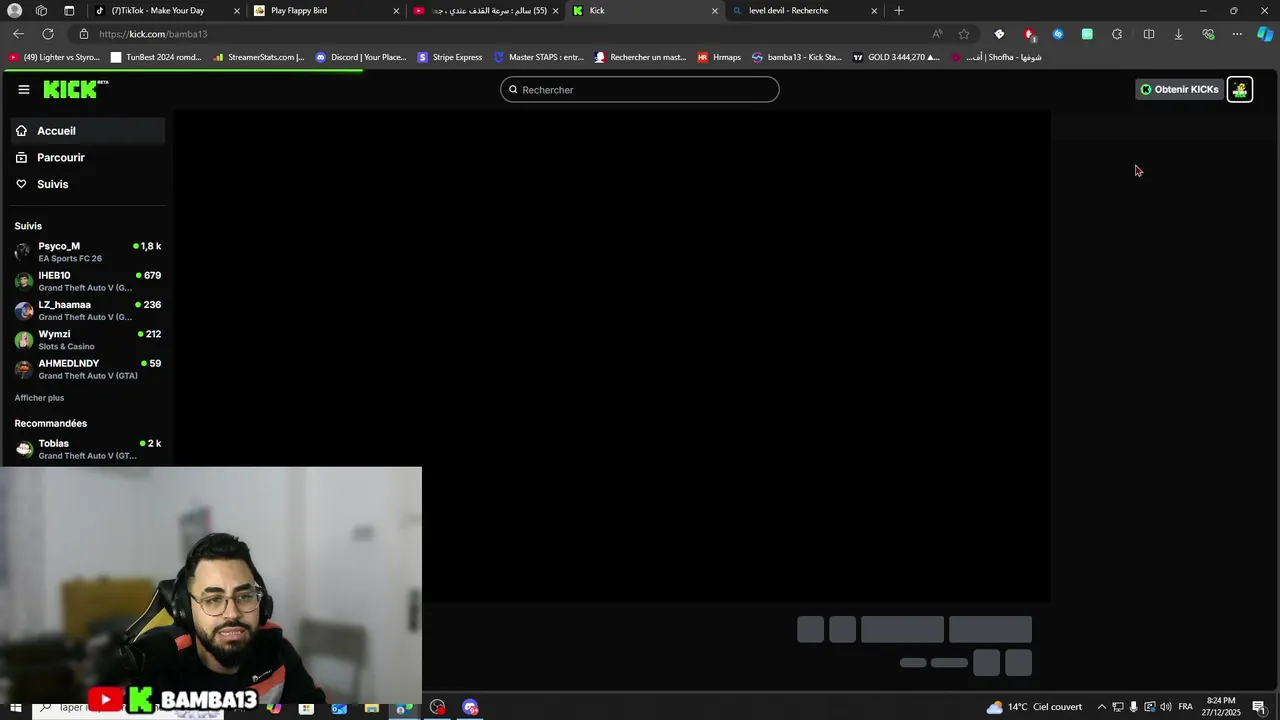
Task: Click the Rechercher search field
Action: [640, 90]
